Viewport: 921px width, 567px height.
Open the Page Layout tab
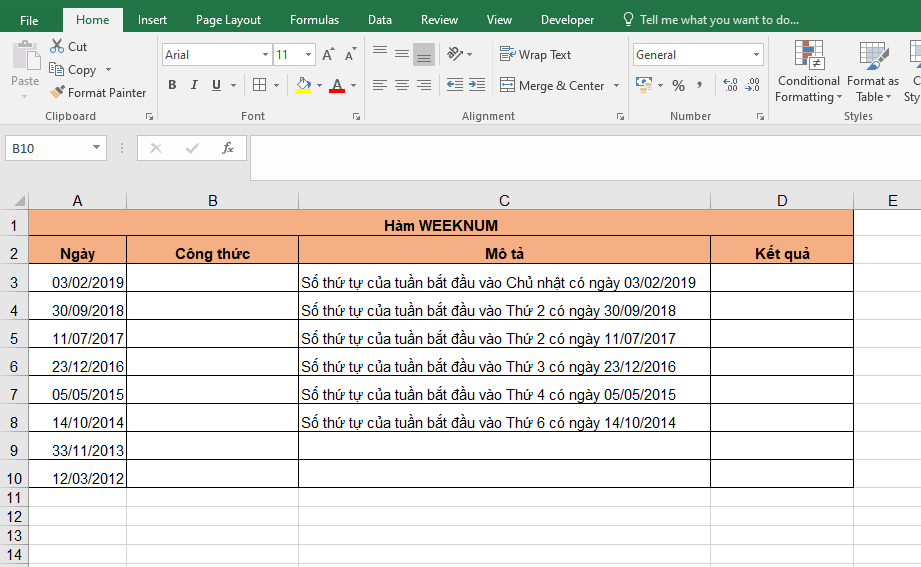pyautogui.click(x=228, y=20)
